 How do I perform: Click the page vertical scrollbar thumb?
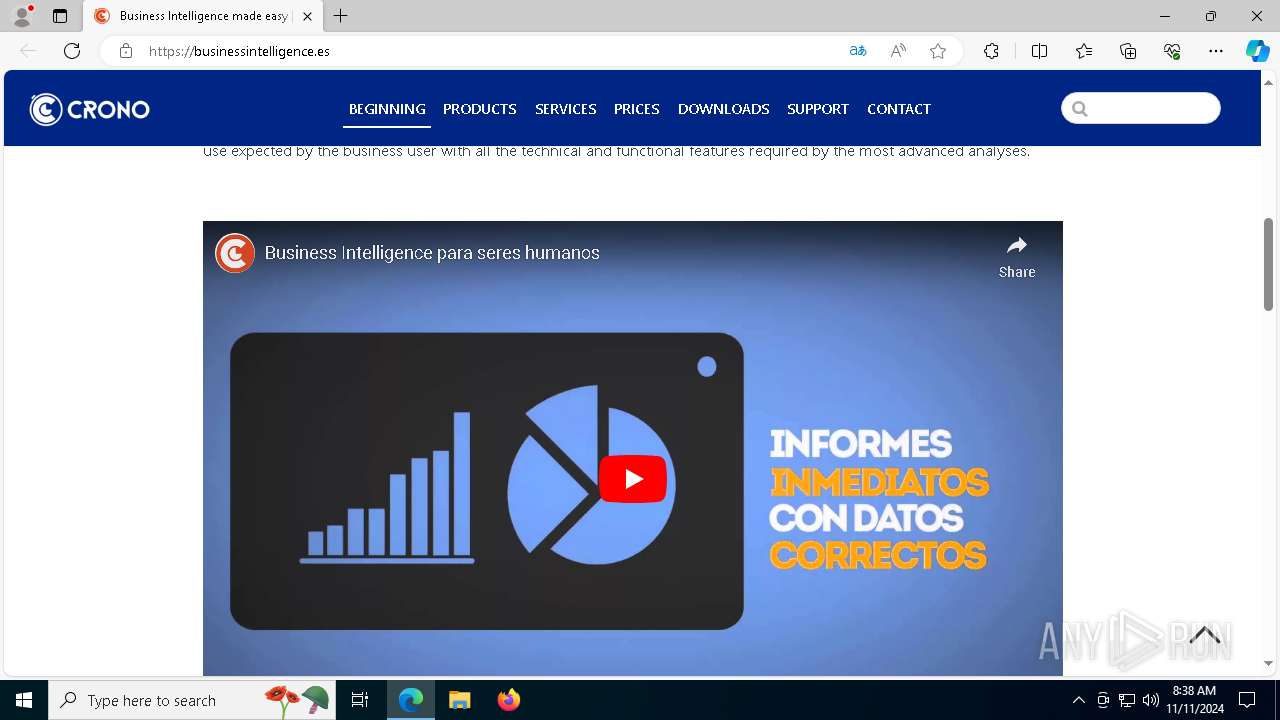click(x=1268, y=264)
